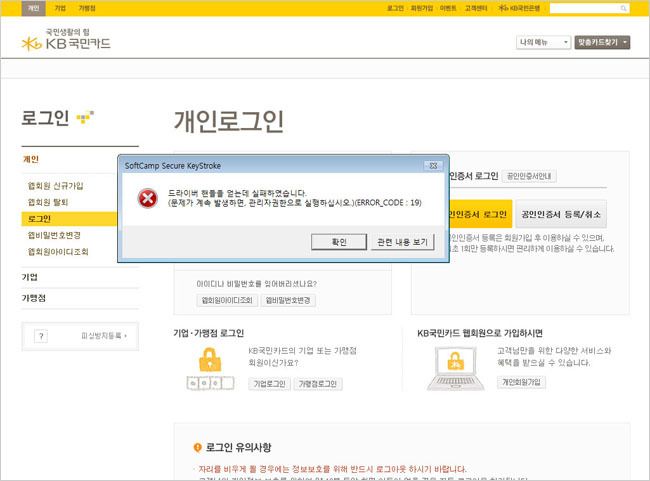Viewport: 650px width, 481px height.
Task: Open 웹회원 탈퇴 in sidebar
Action: point(48,202)
